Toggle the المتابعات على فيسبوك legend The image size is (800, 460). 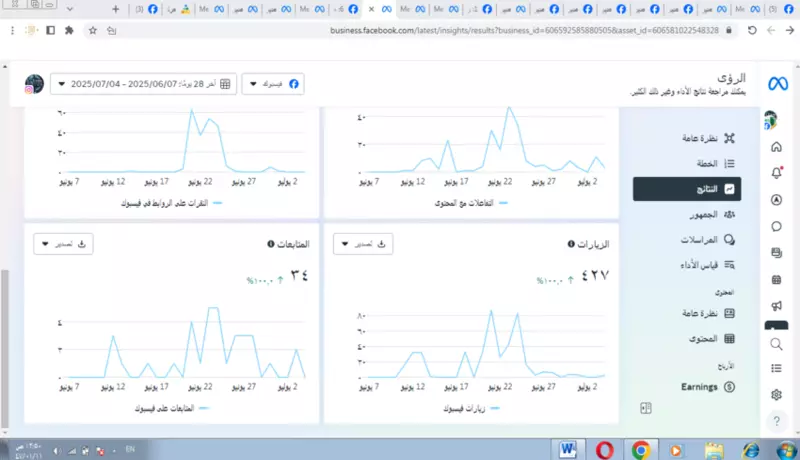(x=172, y=408)
